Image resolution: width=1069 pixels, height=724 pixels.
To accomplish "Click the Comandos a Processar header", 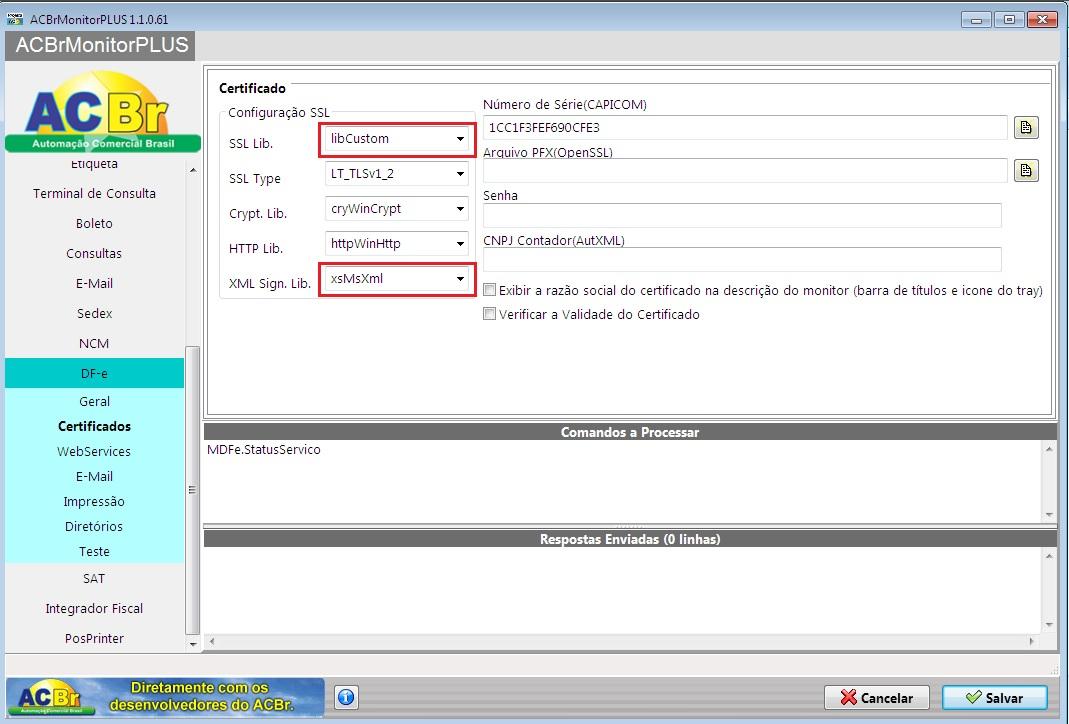I will tap(630, 432).
